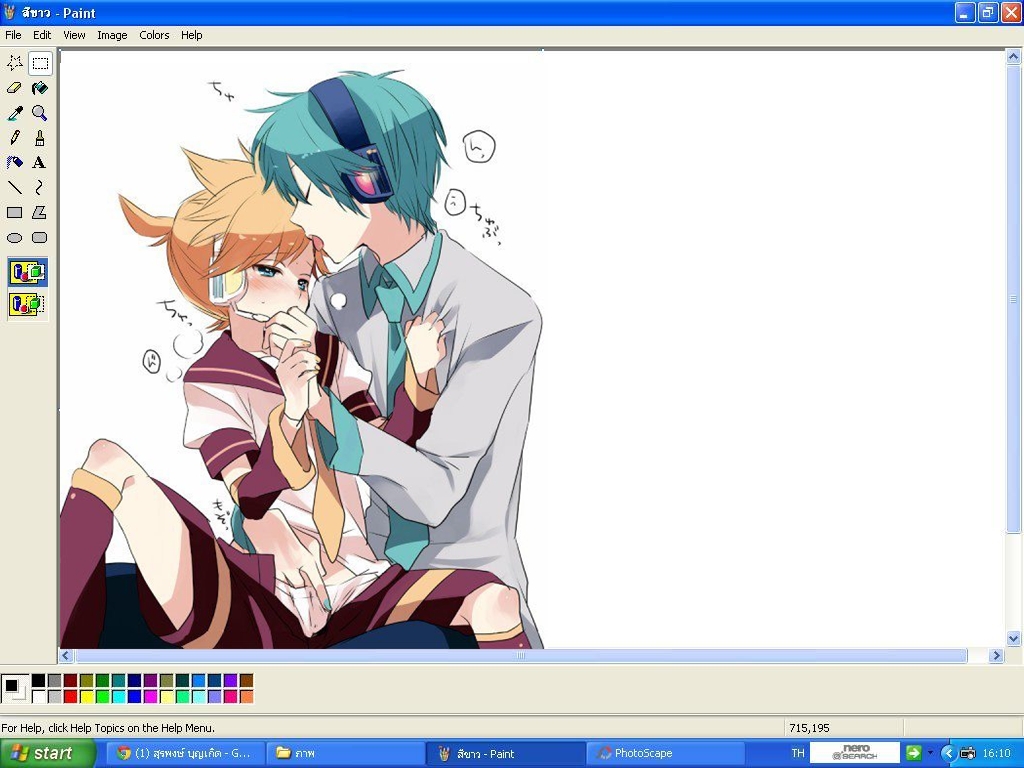The image size is (1024, 768).
Task: Open the Image menu
Action: [x=112, y=35]
